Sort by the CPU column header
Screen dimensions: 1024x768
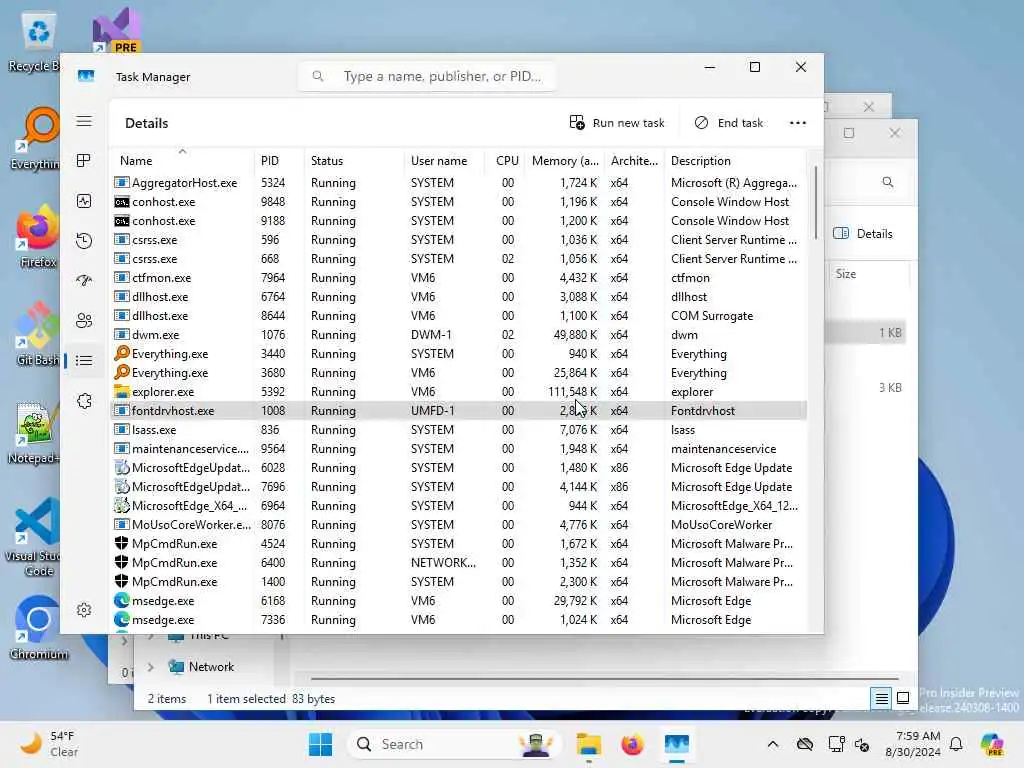[505, 161]
